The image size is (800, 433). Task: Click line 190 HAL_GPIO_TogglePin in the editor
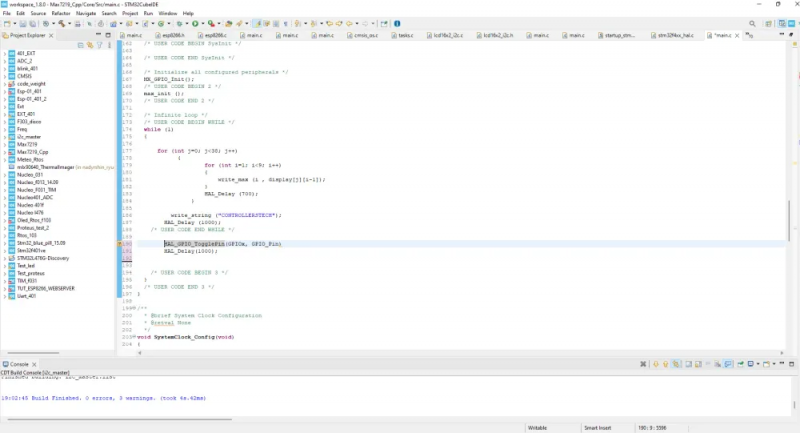click(x=194, y=244)
